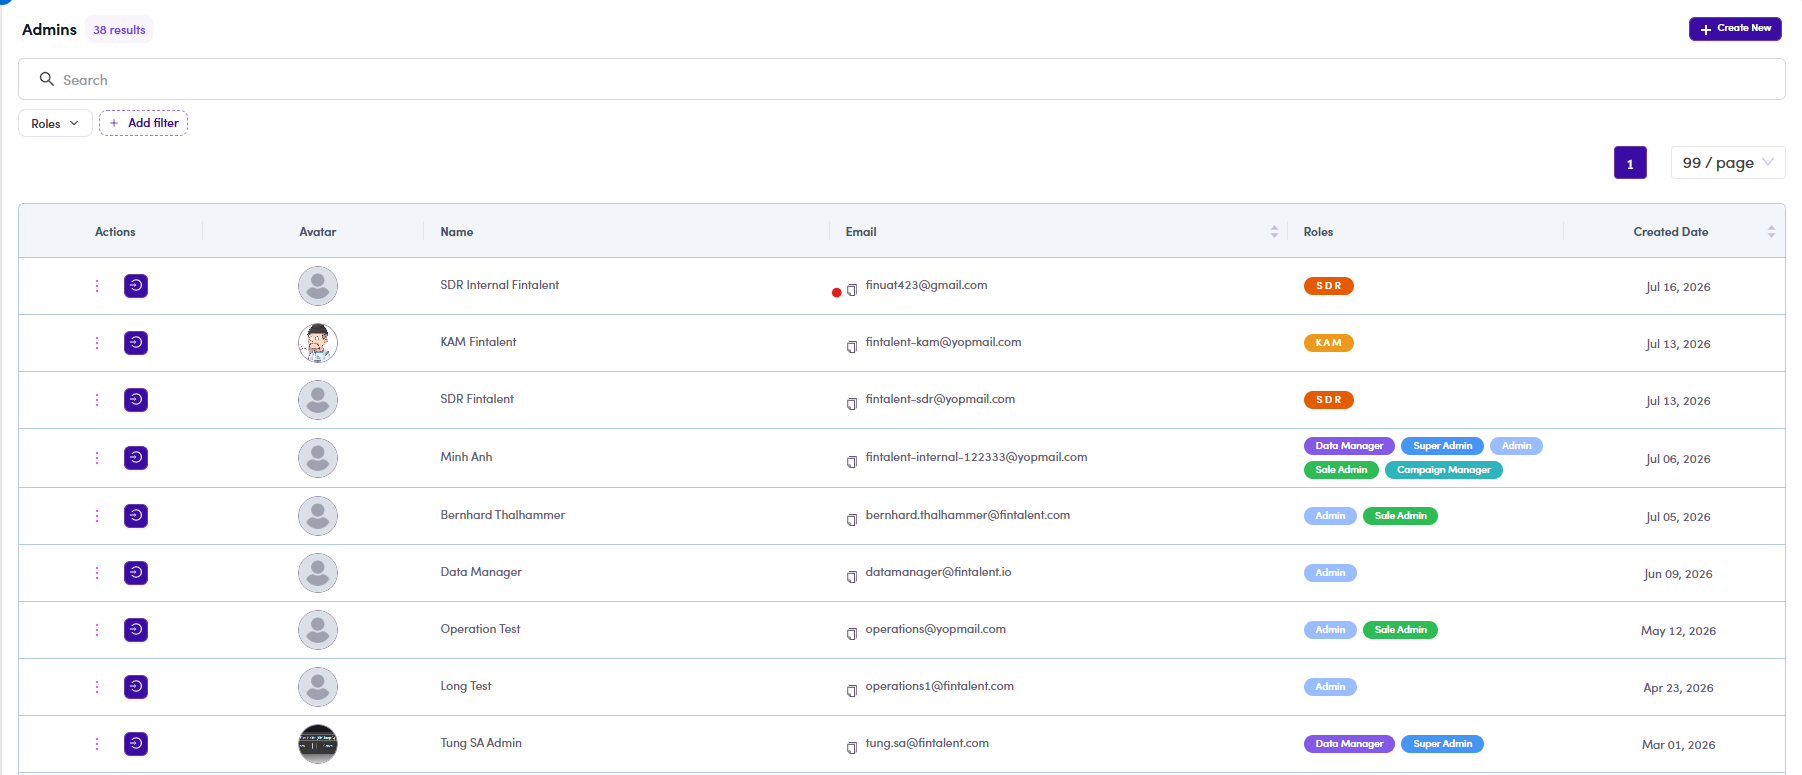
Task: Click login-as icon for KAM Fintalent
Action: tap(136, 343)
